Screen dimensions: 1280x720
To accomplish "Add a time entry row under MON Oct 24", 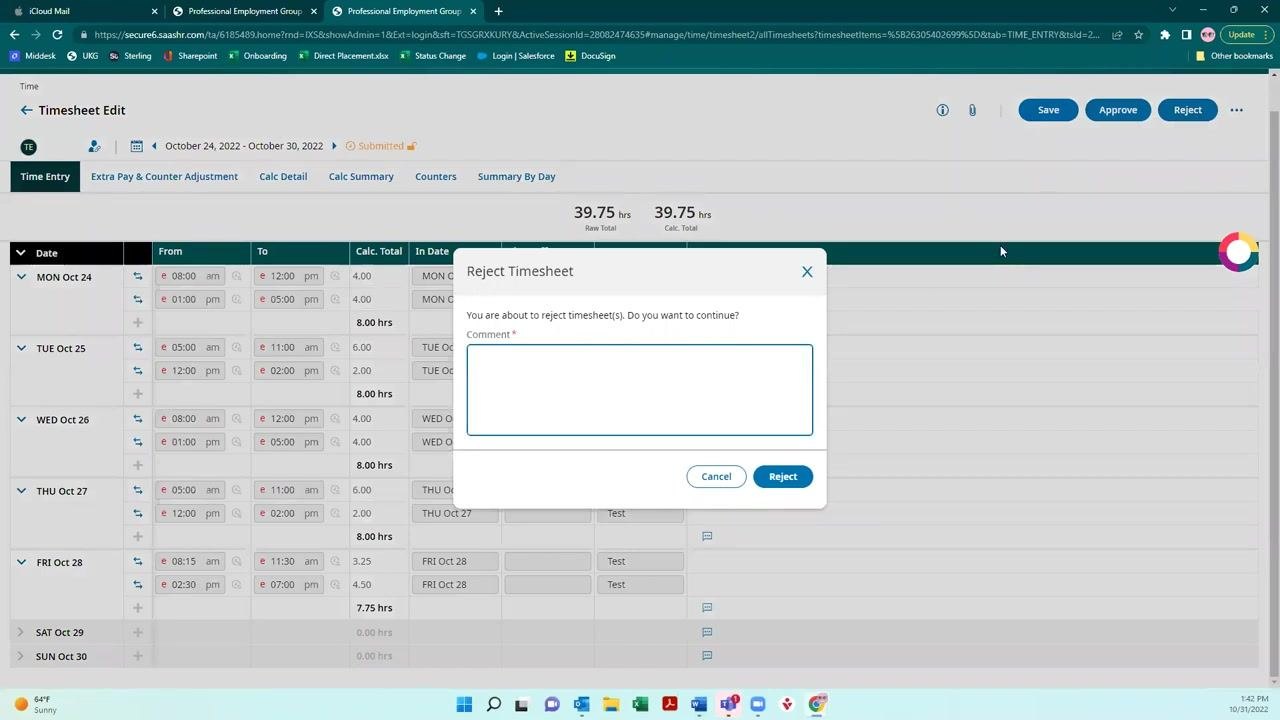I will click(138, 322).
